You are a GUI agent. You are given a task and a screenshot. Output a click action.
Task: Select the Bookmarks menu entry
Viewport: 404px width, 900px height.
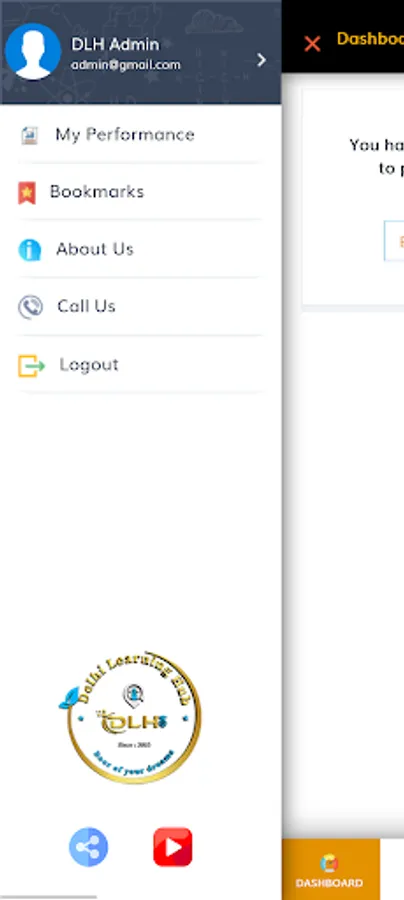coord(141,192)
